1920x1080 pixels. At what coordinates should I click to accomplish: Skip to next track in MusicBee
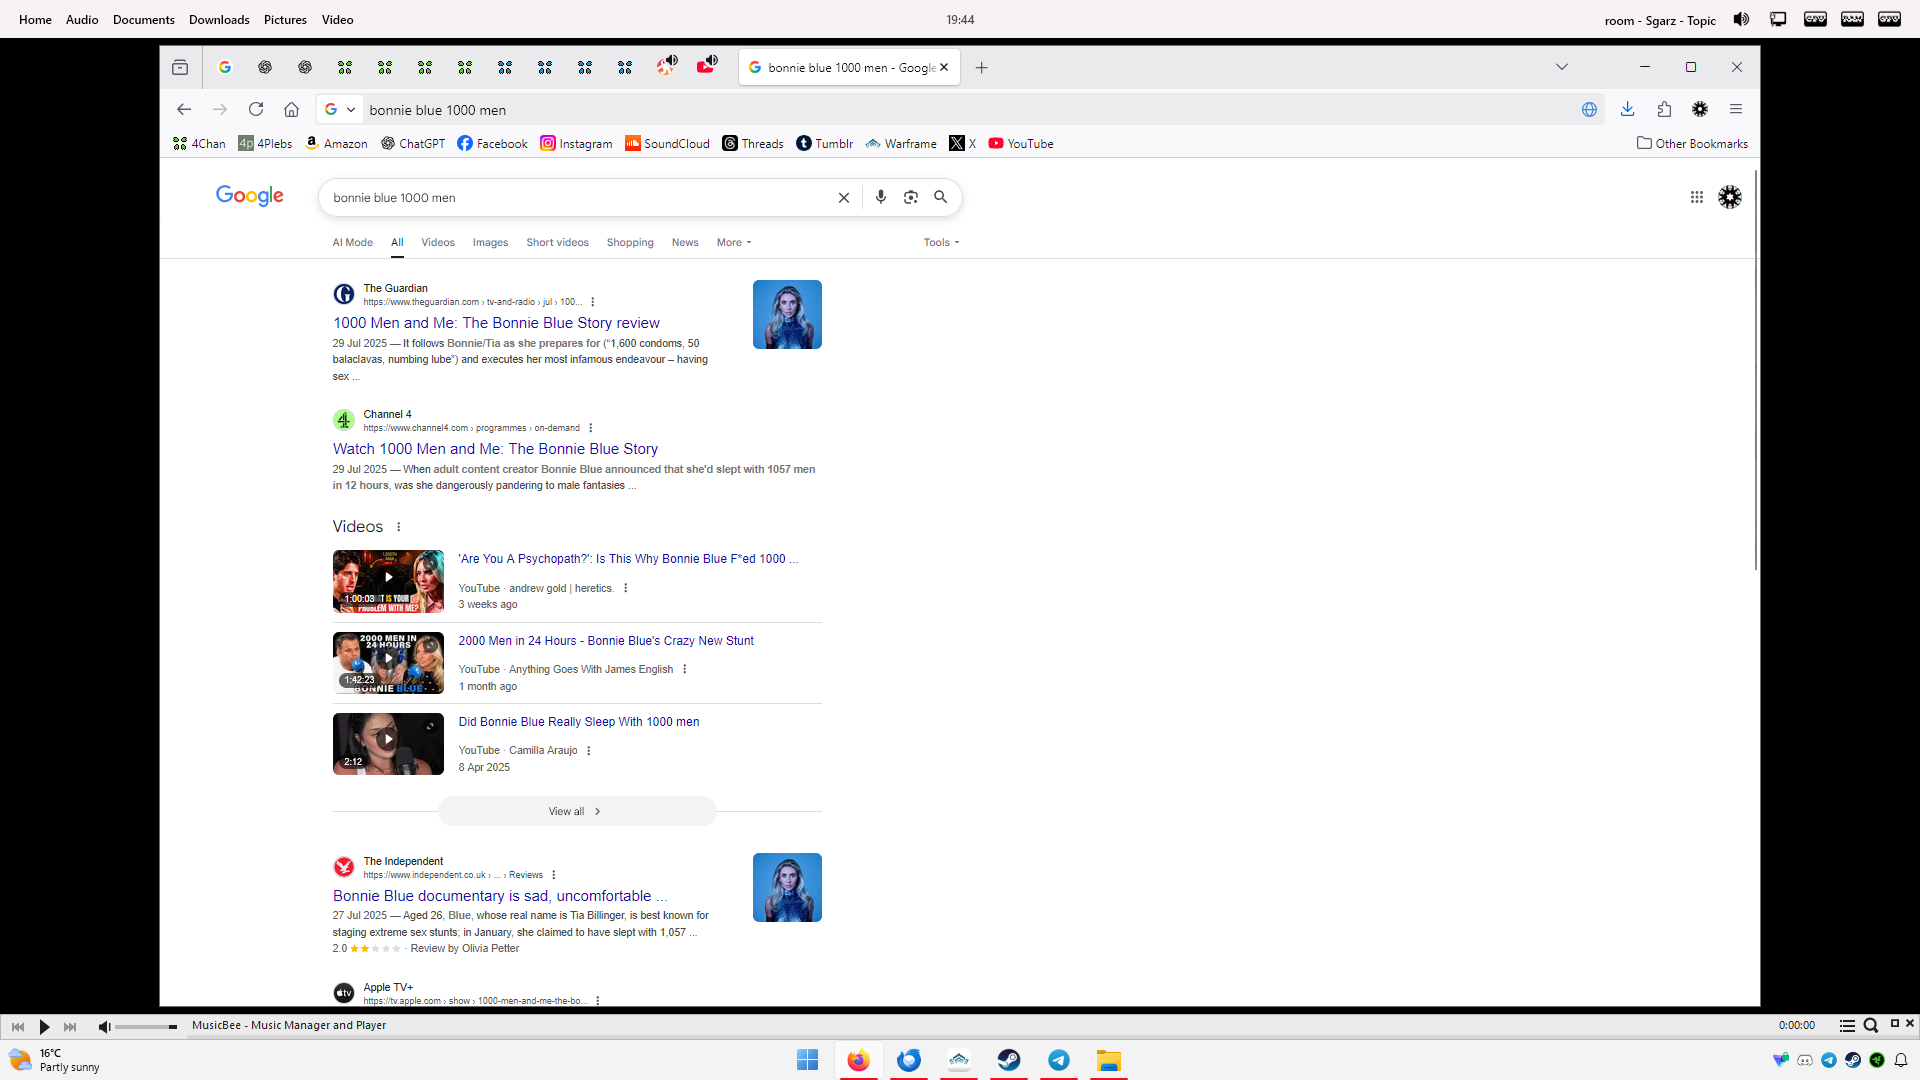pos(70,1026)
